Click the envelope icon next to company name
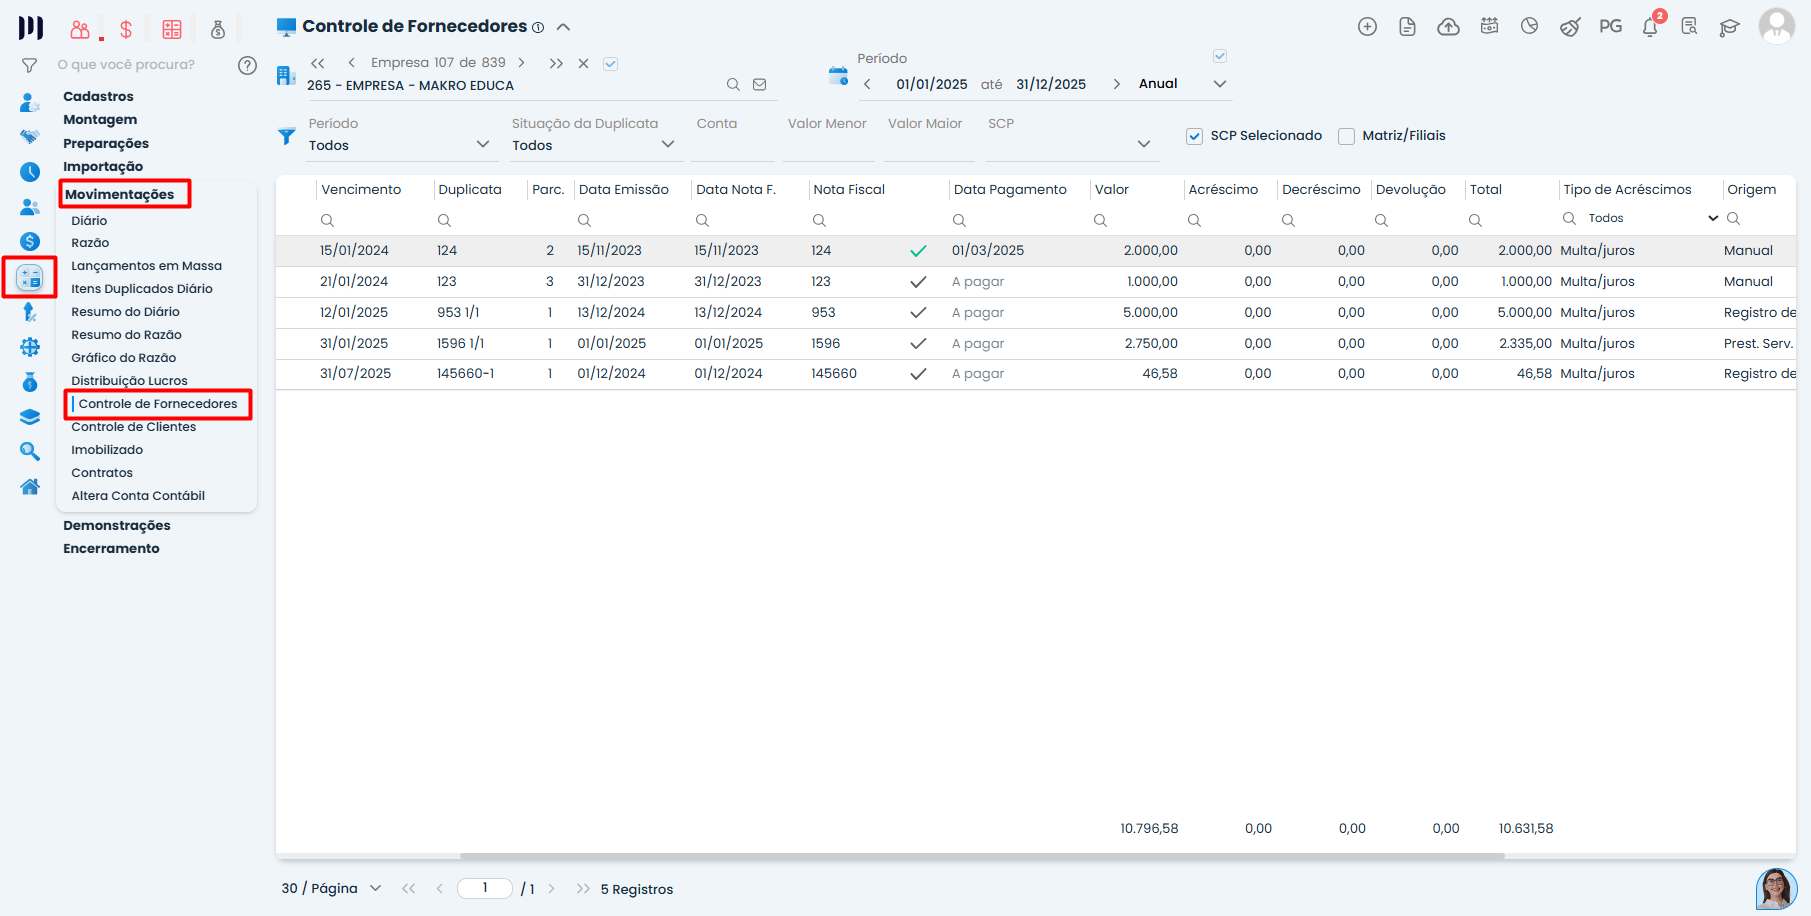The height and width of the screenshot is (916, 1811). [x=760, y=85]
